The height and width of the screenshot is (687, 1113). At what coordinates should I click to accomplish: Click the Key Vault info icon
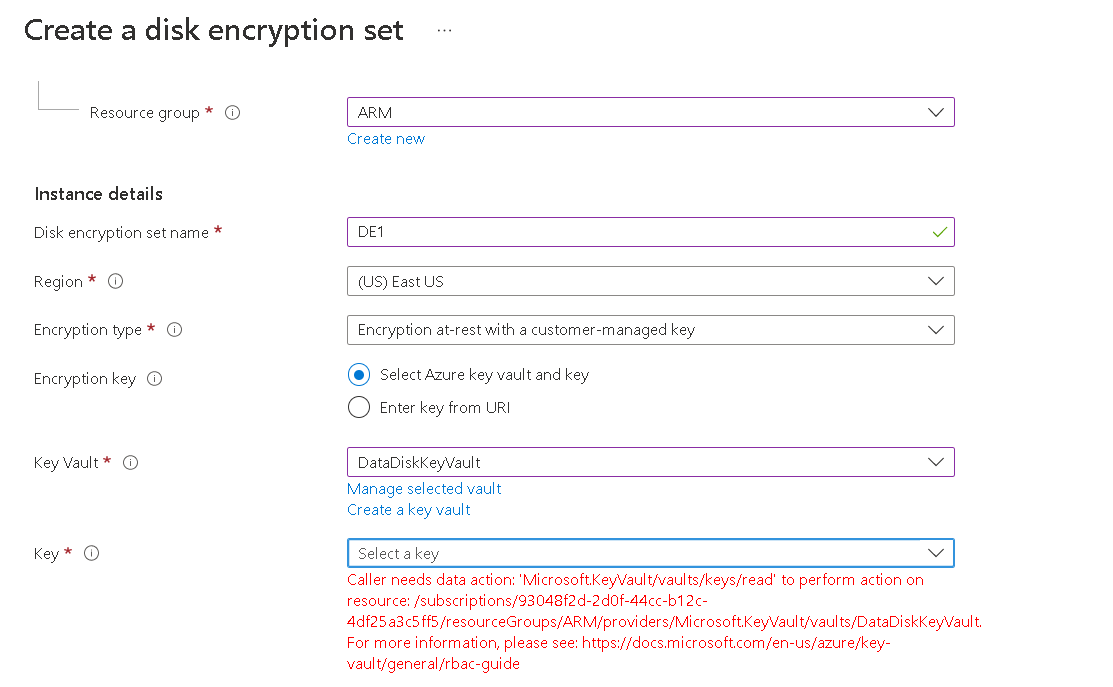point(131,463)
